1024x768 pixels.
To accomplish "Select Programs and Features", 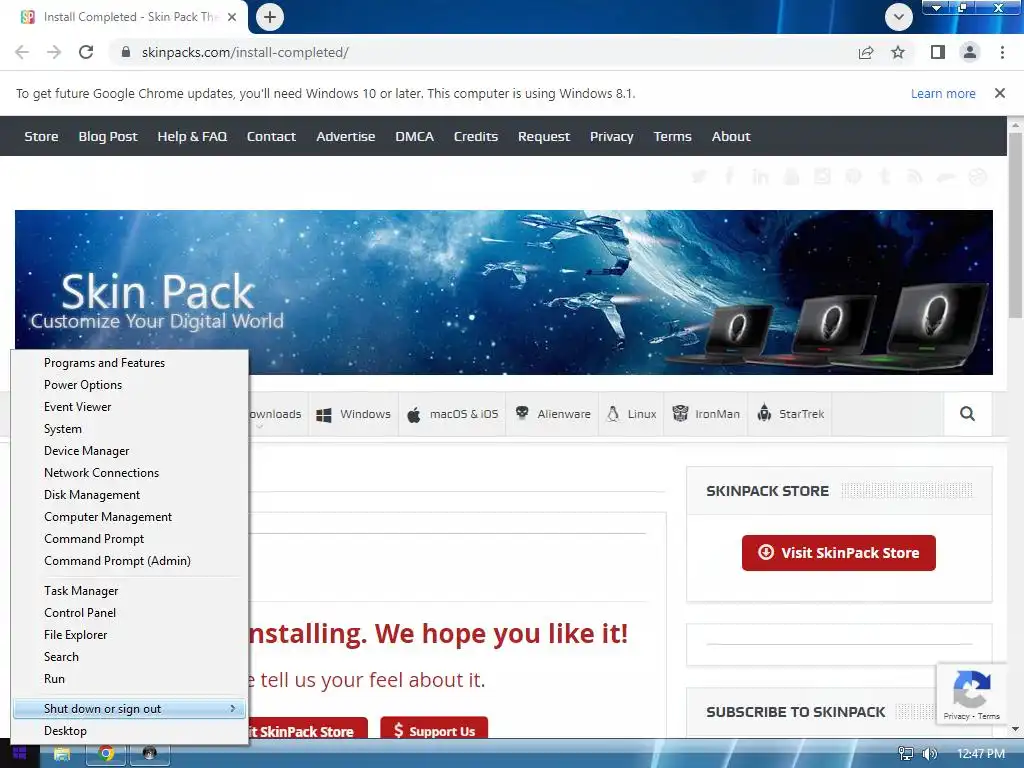I will point(104,362).
